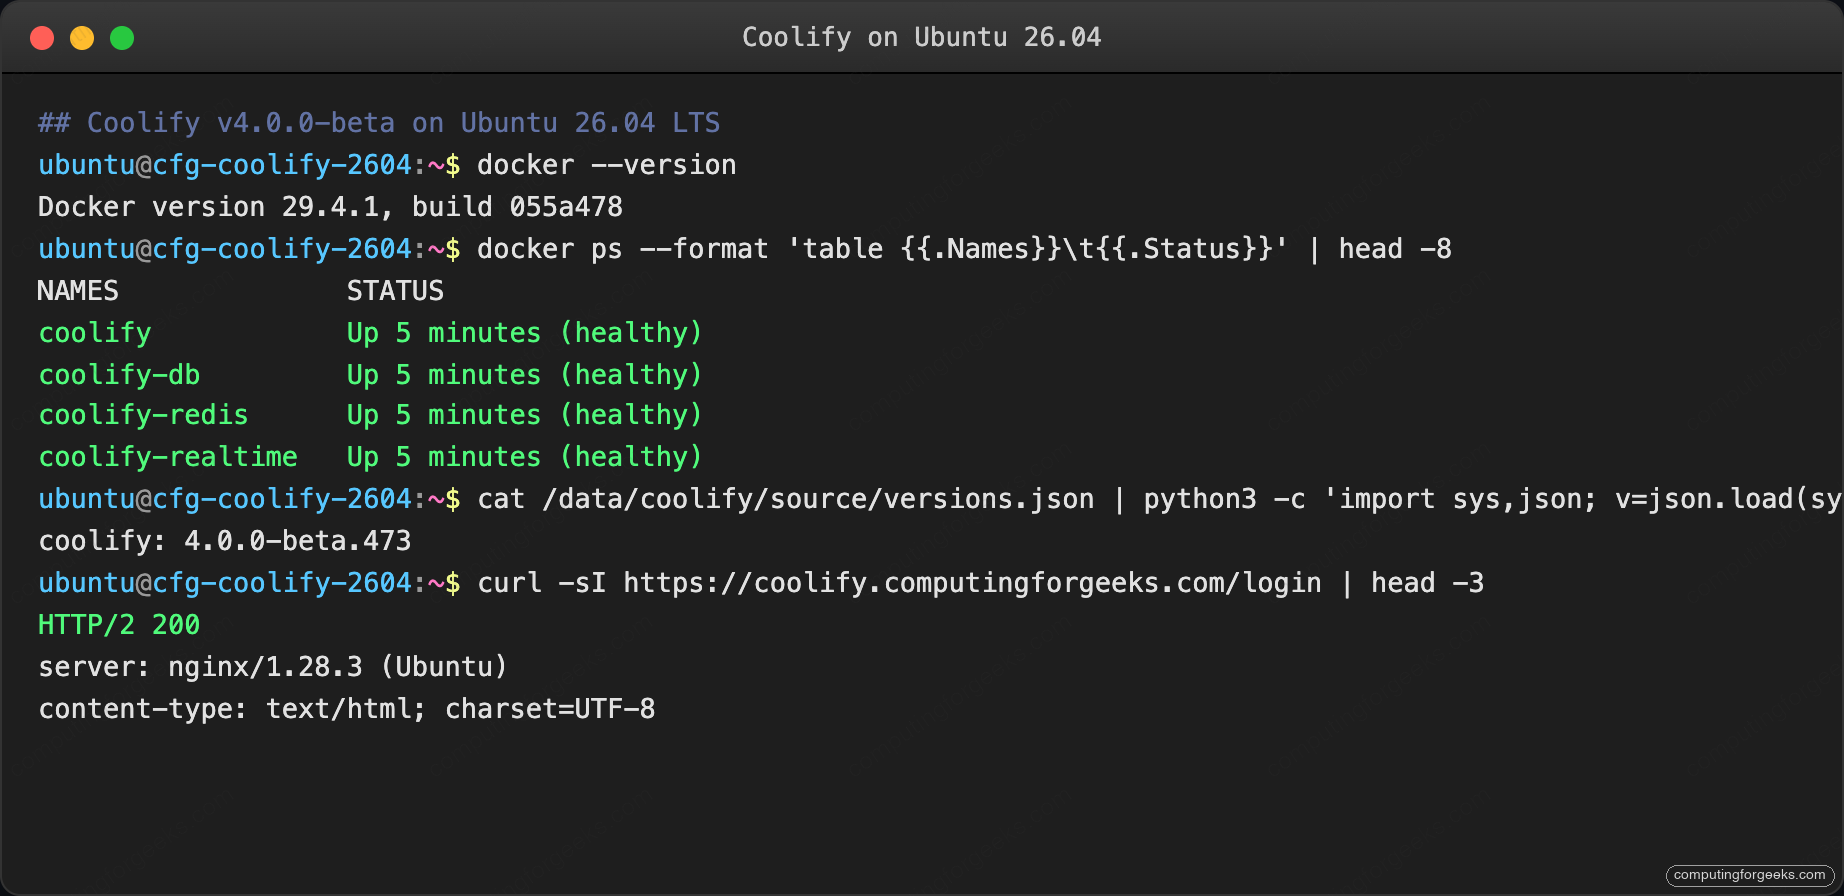Viewport: 1844px width, 896px height.
Task: Click the 'Up 5 minutes (healthy)' status of coolify-redis
Action: point(524,415)
